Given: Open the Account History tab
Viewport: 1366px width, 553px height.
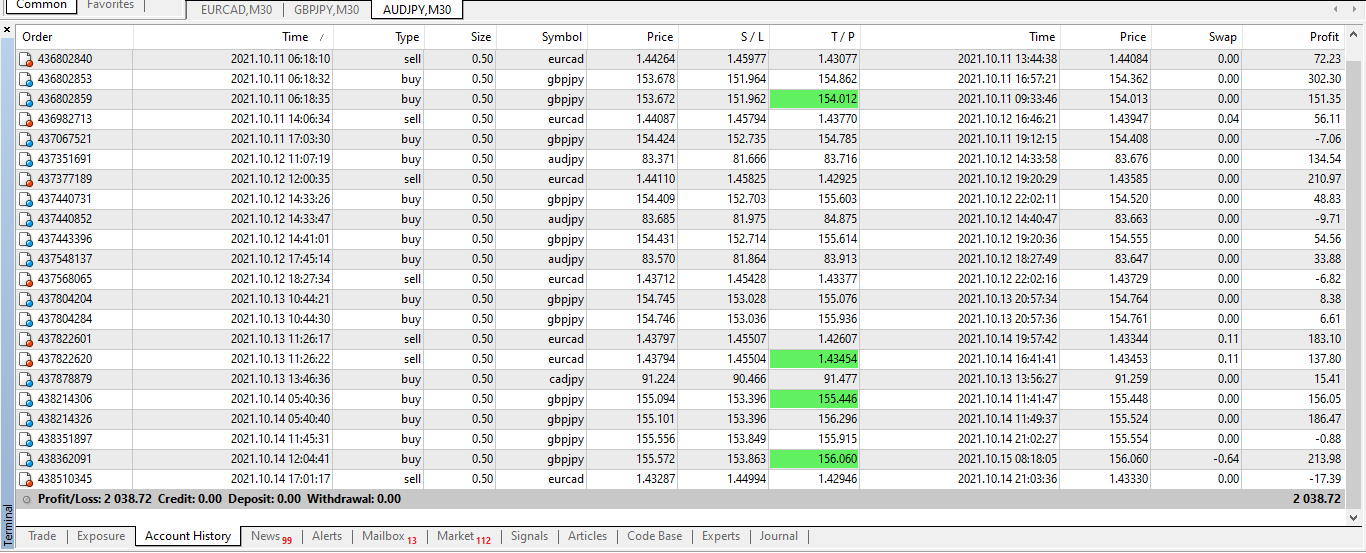Looking at the screenshot, I should [188, 536].
